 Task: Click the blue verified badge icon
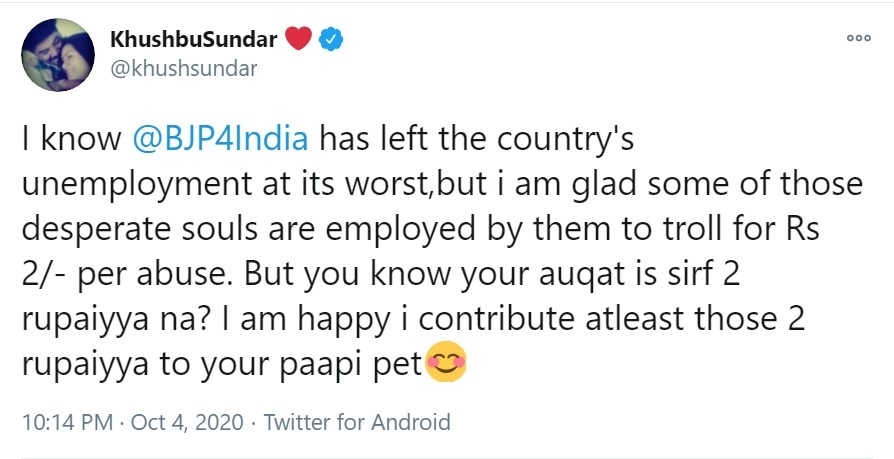coord(332,40)
